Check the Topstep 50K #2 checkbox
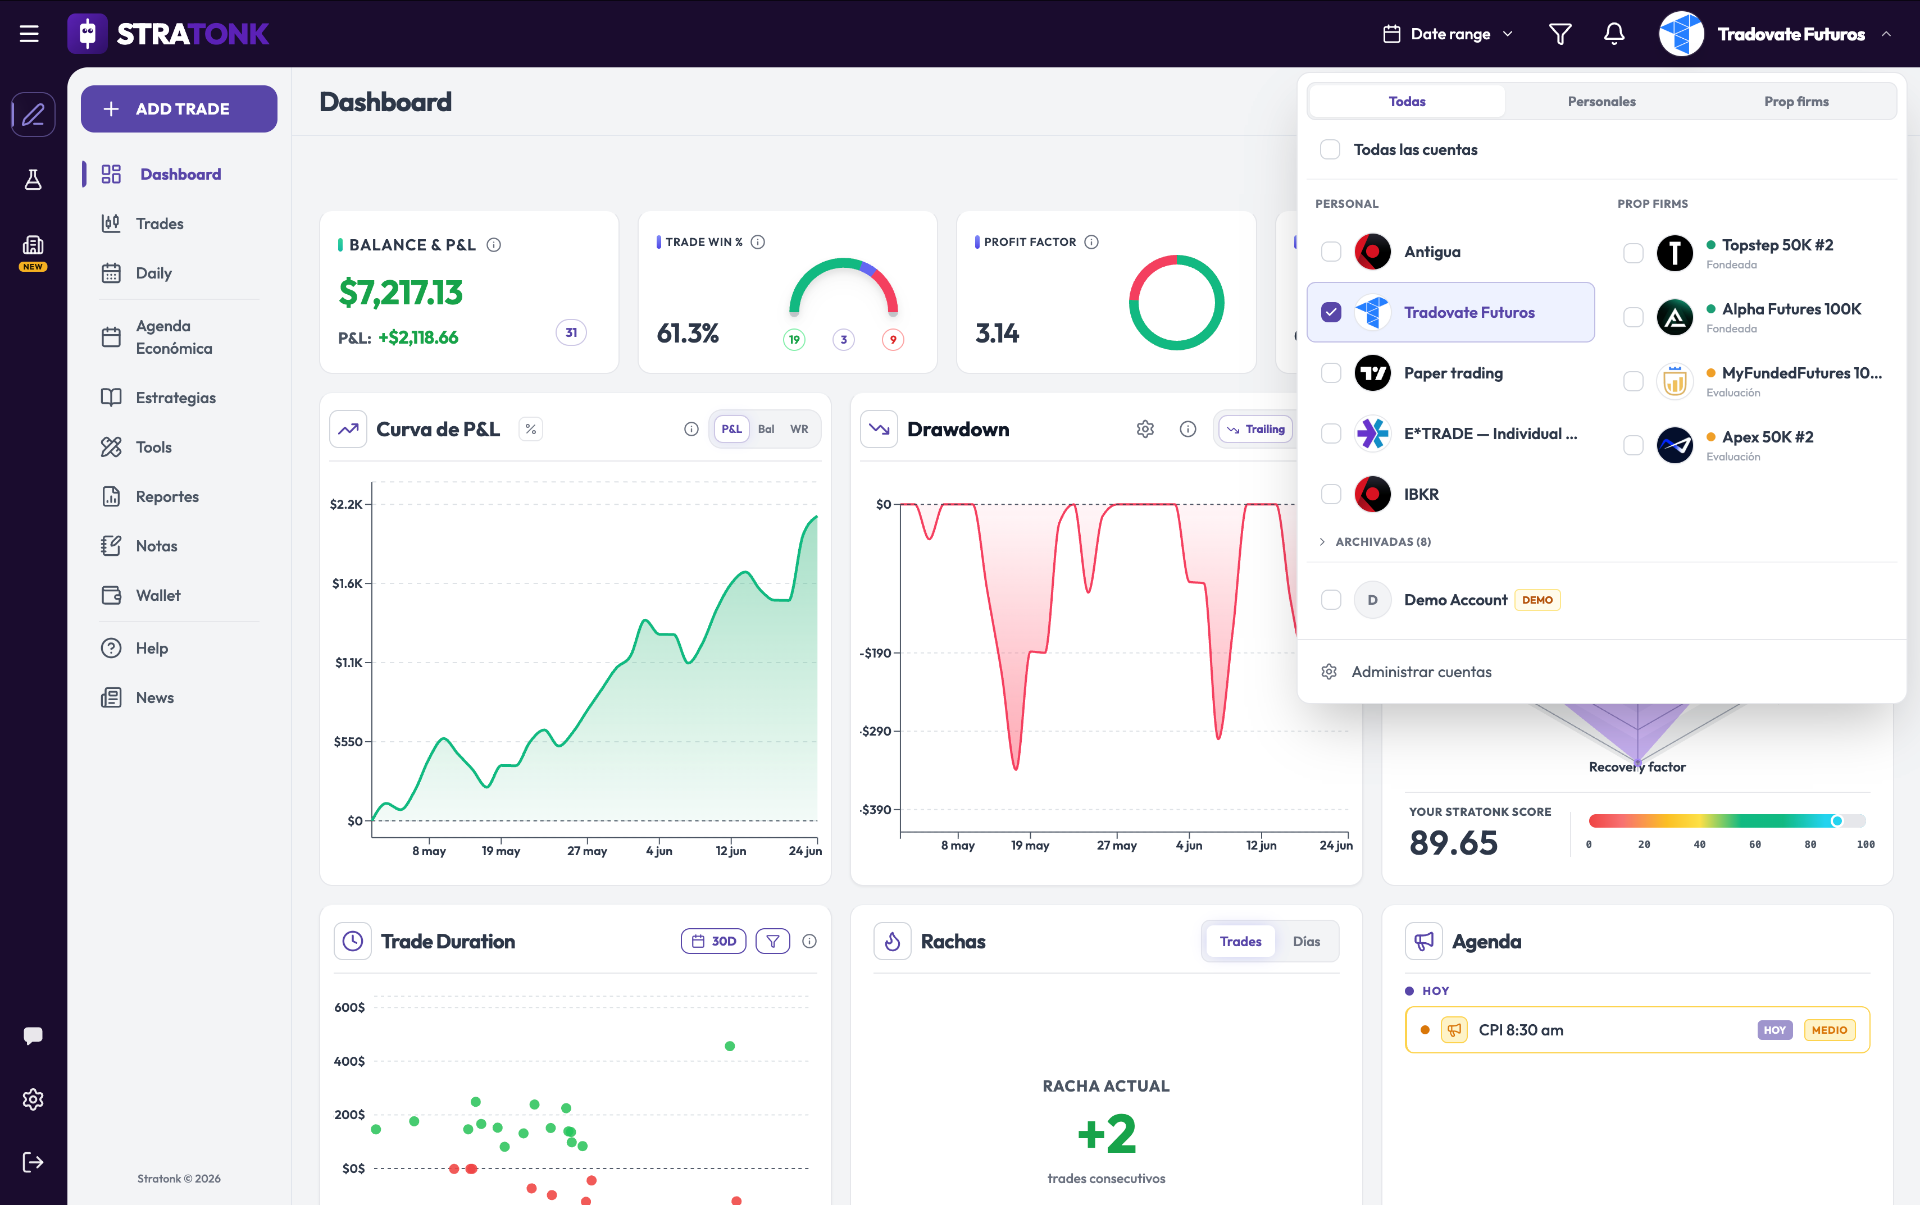This screenshot has height=1205, width=1920. (x=1633, y=253)
